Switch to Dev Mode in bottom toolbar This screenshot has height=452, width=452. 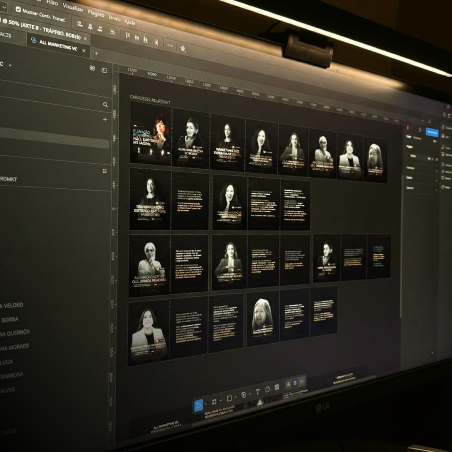click(x=302, y=382)
